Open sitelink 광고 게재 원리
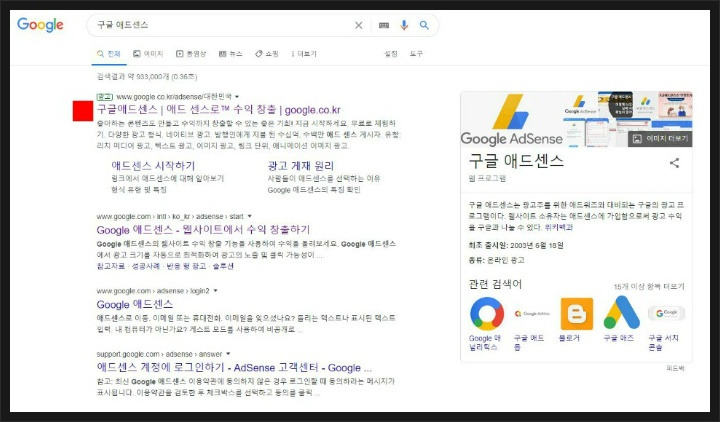 tap(301, 166)
